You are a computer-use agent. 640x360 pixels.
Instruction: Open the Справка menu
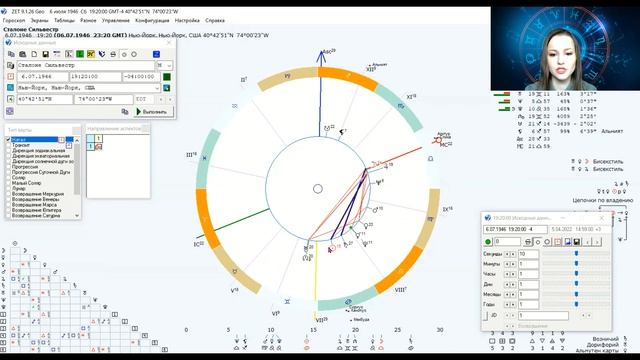coord(215,20)
